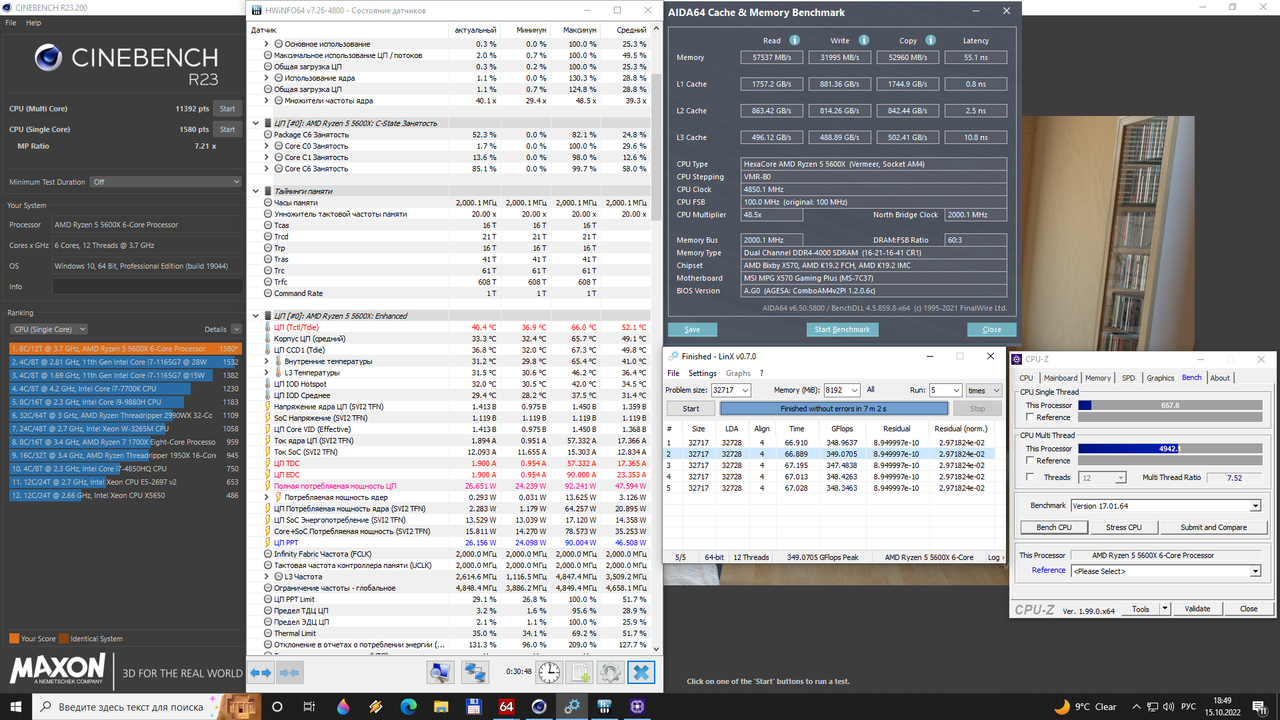The width and height of the screenshot is (1280, 720).
Task: Open Settings menu in LinX
Action: coord(702,373)
